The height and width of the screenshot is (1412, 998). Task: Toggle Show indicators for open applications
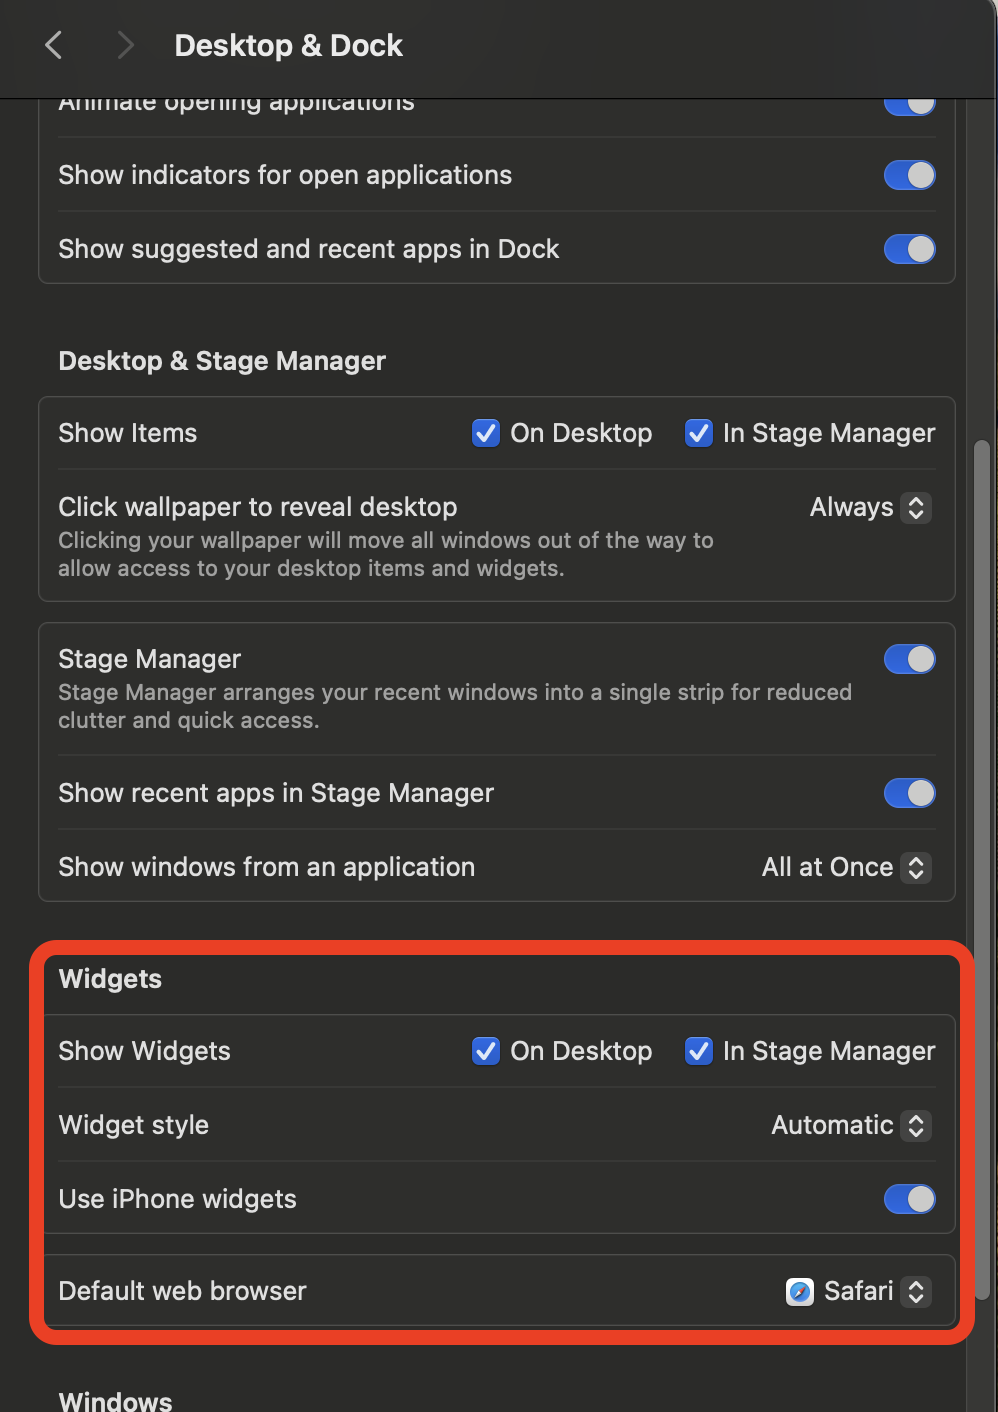tap(909, 175)
